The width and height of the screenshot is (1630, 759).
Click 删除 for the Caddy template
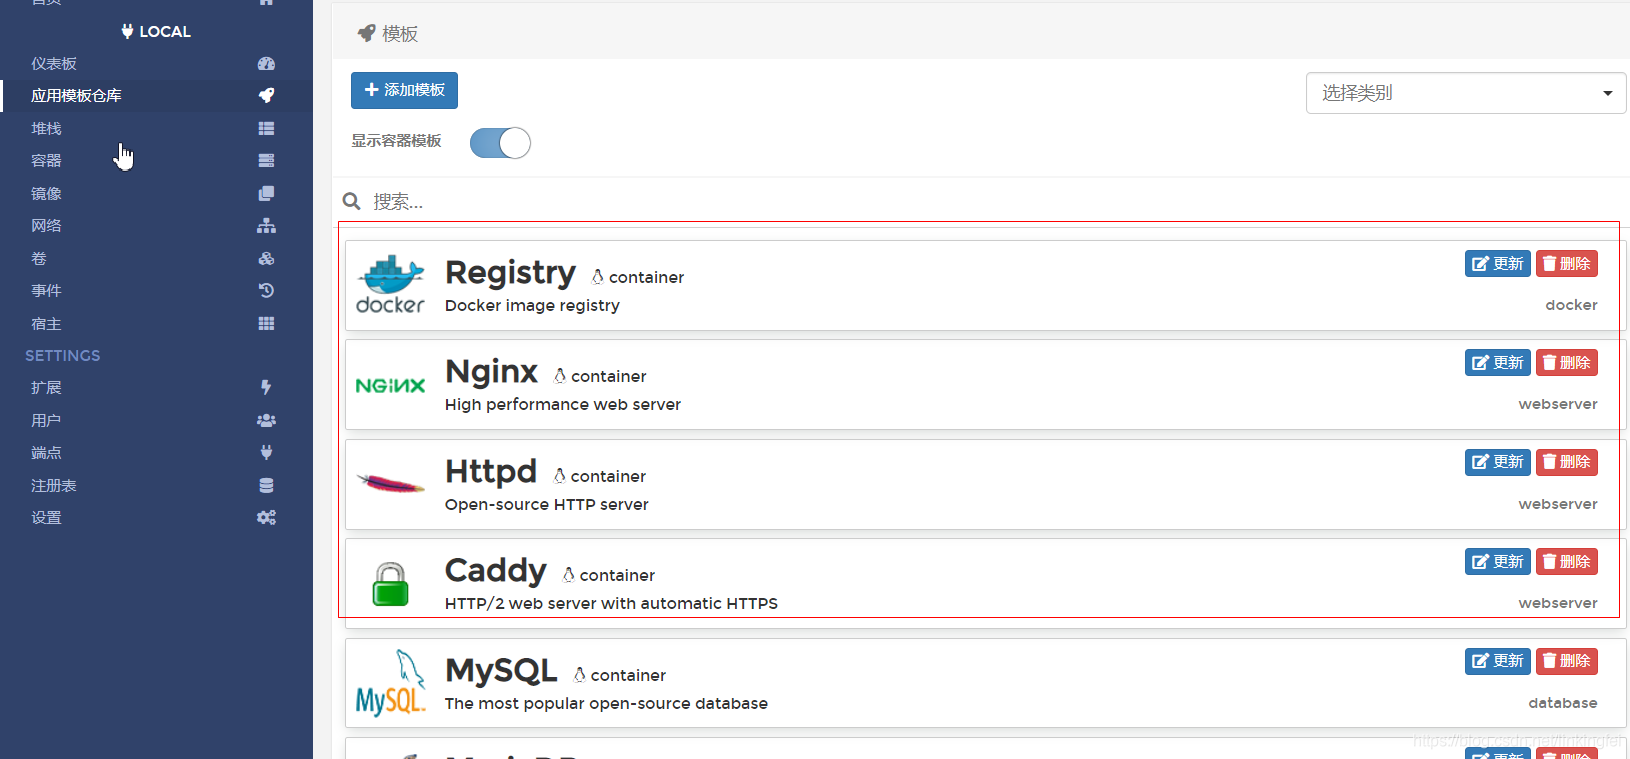coord(1566,561)
